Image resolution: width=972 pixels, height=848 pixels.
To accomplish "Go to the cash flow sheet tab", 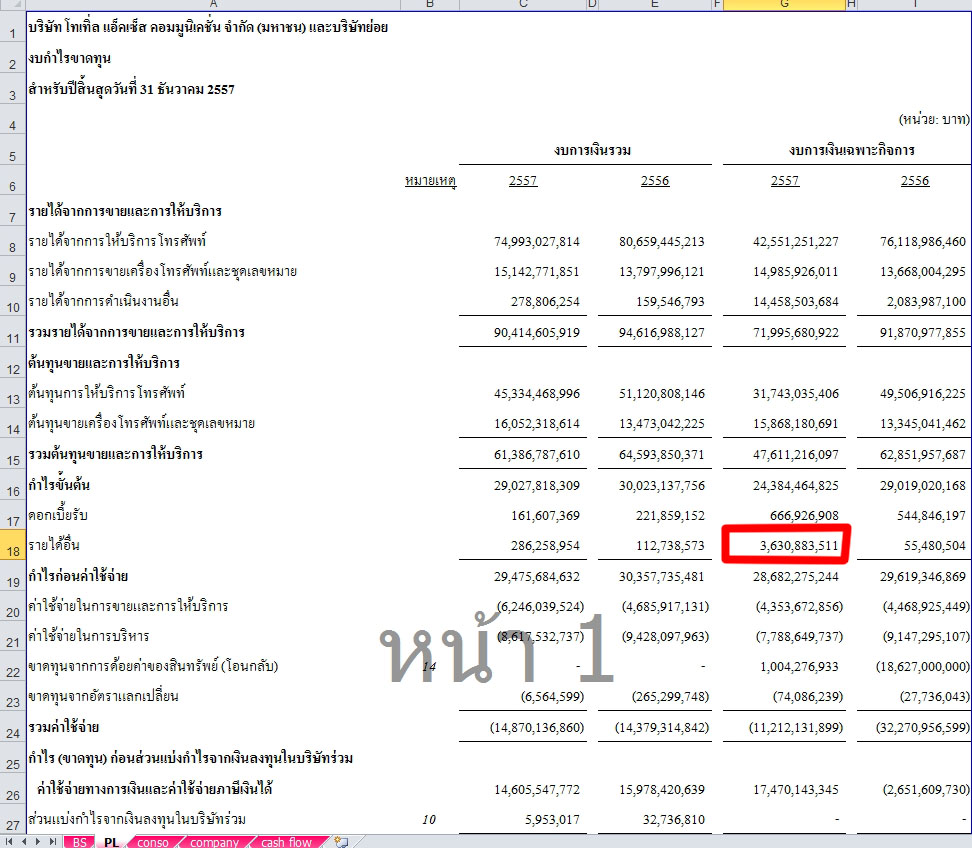I will (286, 842).
